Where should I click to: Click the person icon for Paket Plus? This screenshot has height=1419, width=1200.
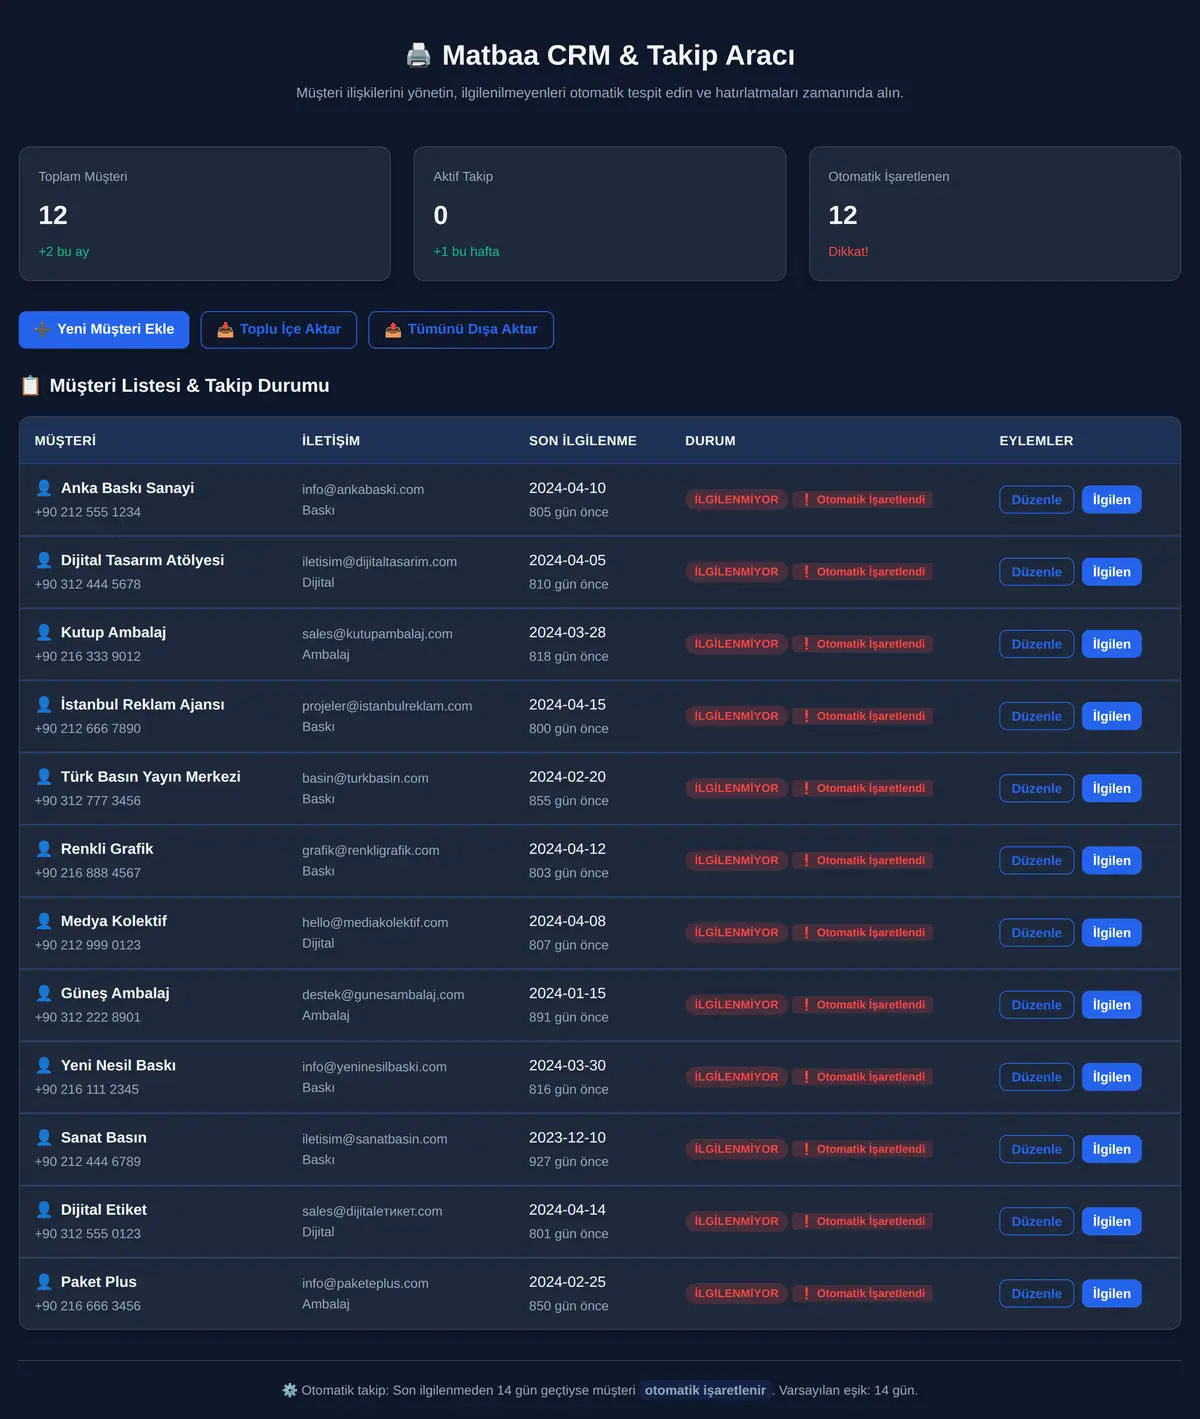(44, 1281)
